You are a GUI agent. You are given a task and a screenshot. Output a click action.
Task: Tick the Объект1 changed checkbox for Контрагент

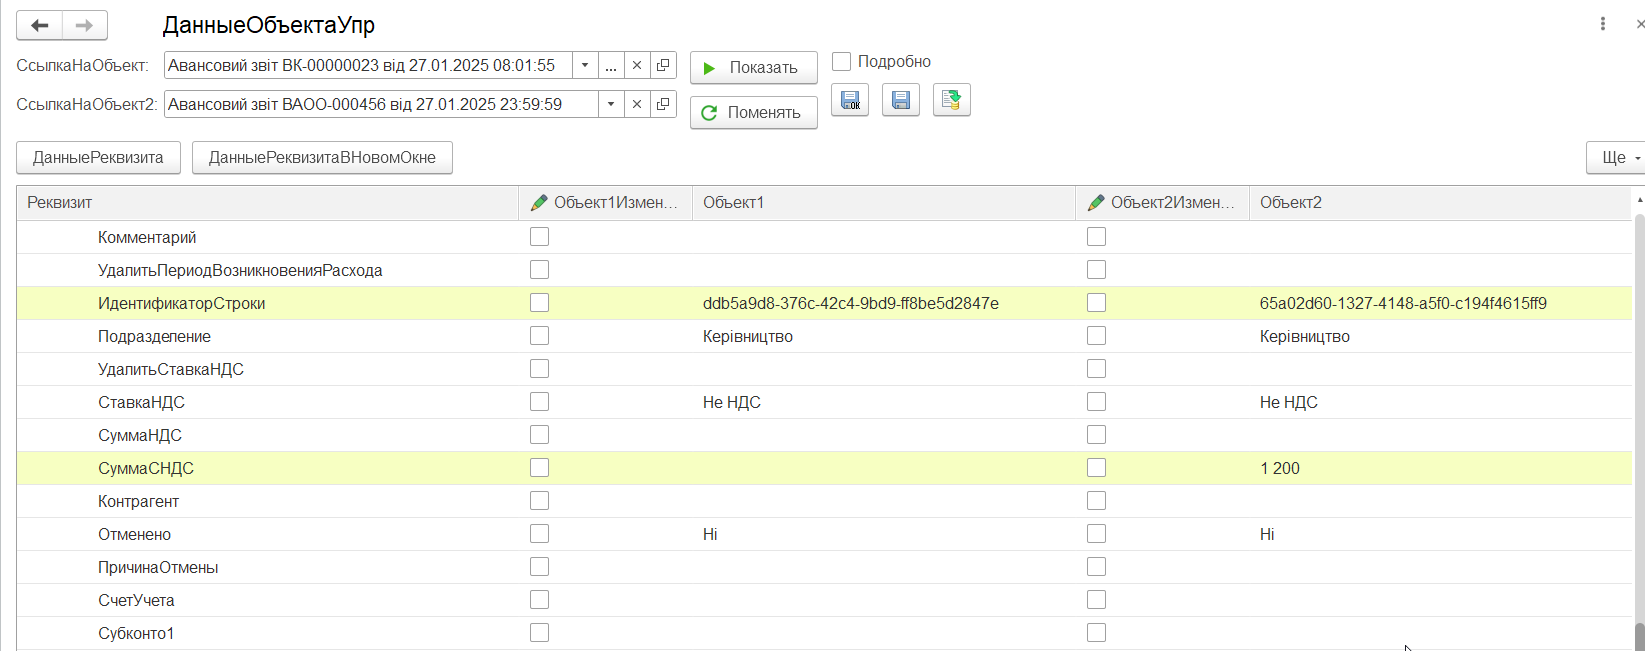[540, 501]
